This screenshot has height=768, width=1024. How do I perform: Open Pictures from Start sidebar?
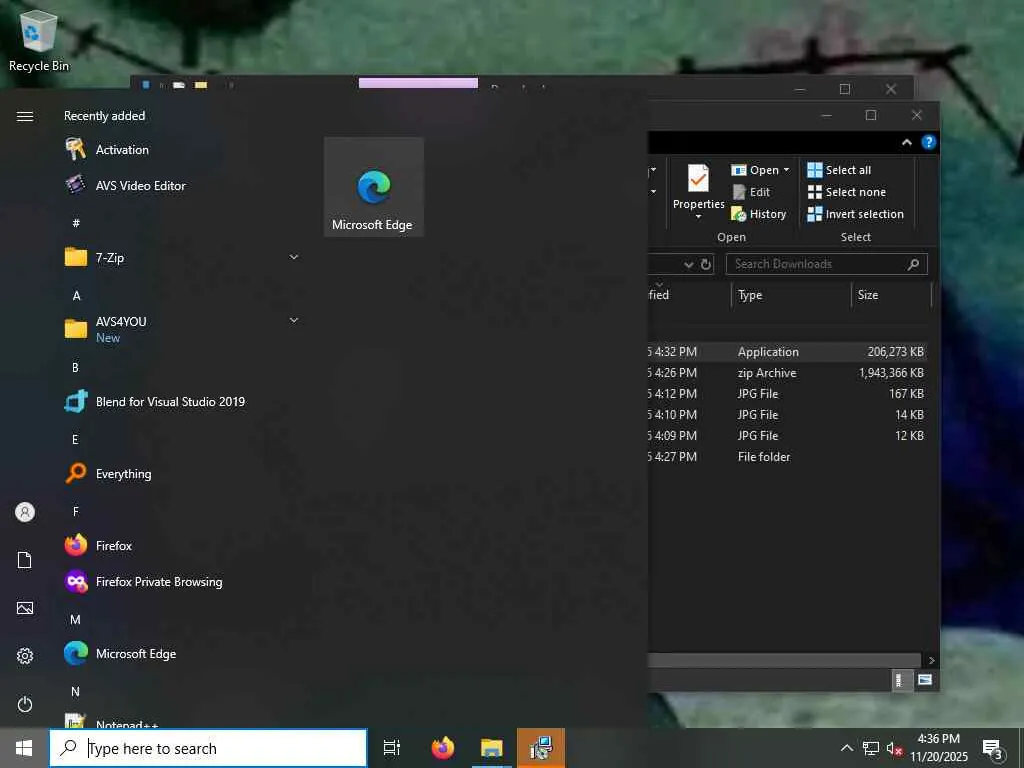[x=25, y=608]
